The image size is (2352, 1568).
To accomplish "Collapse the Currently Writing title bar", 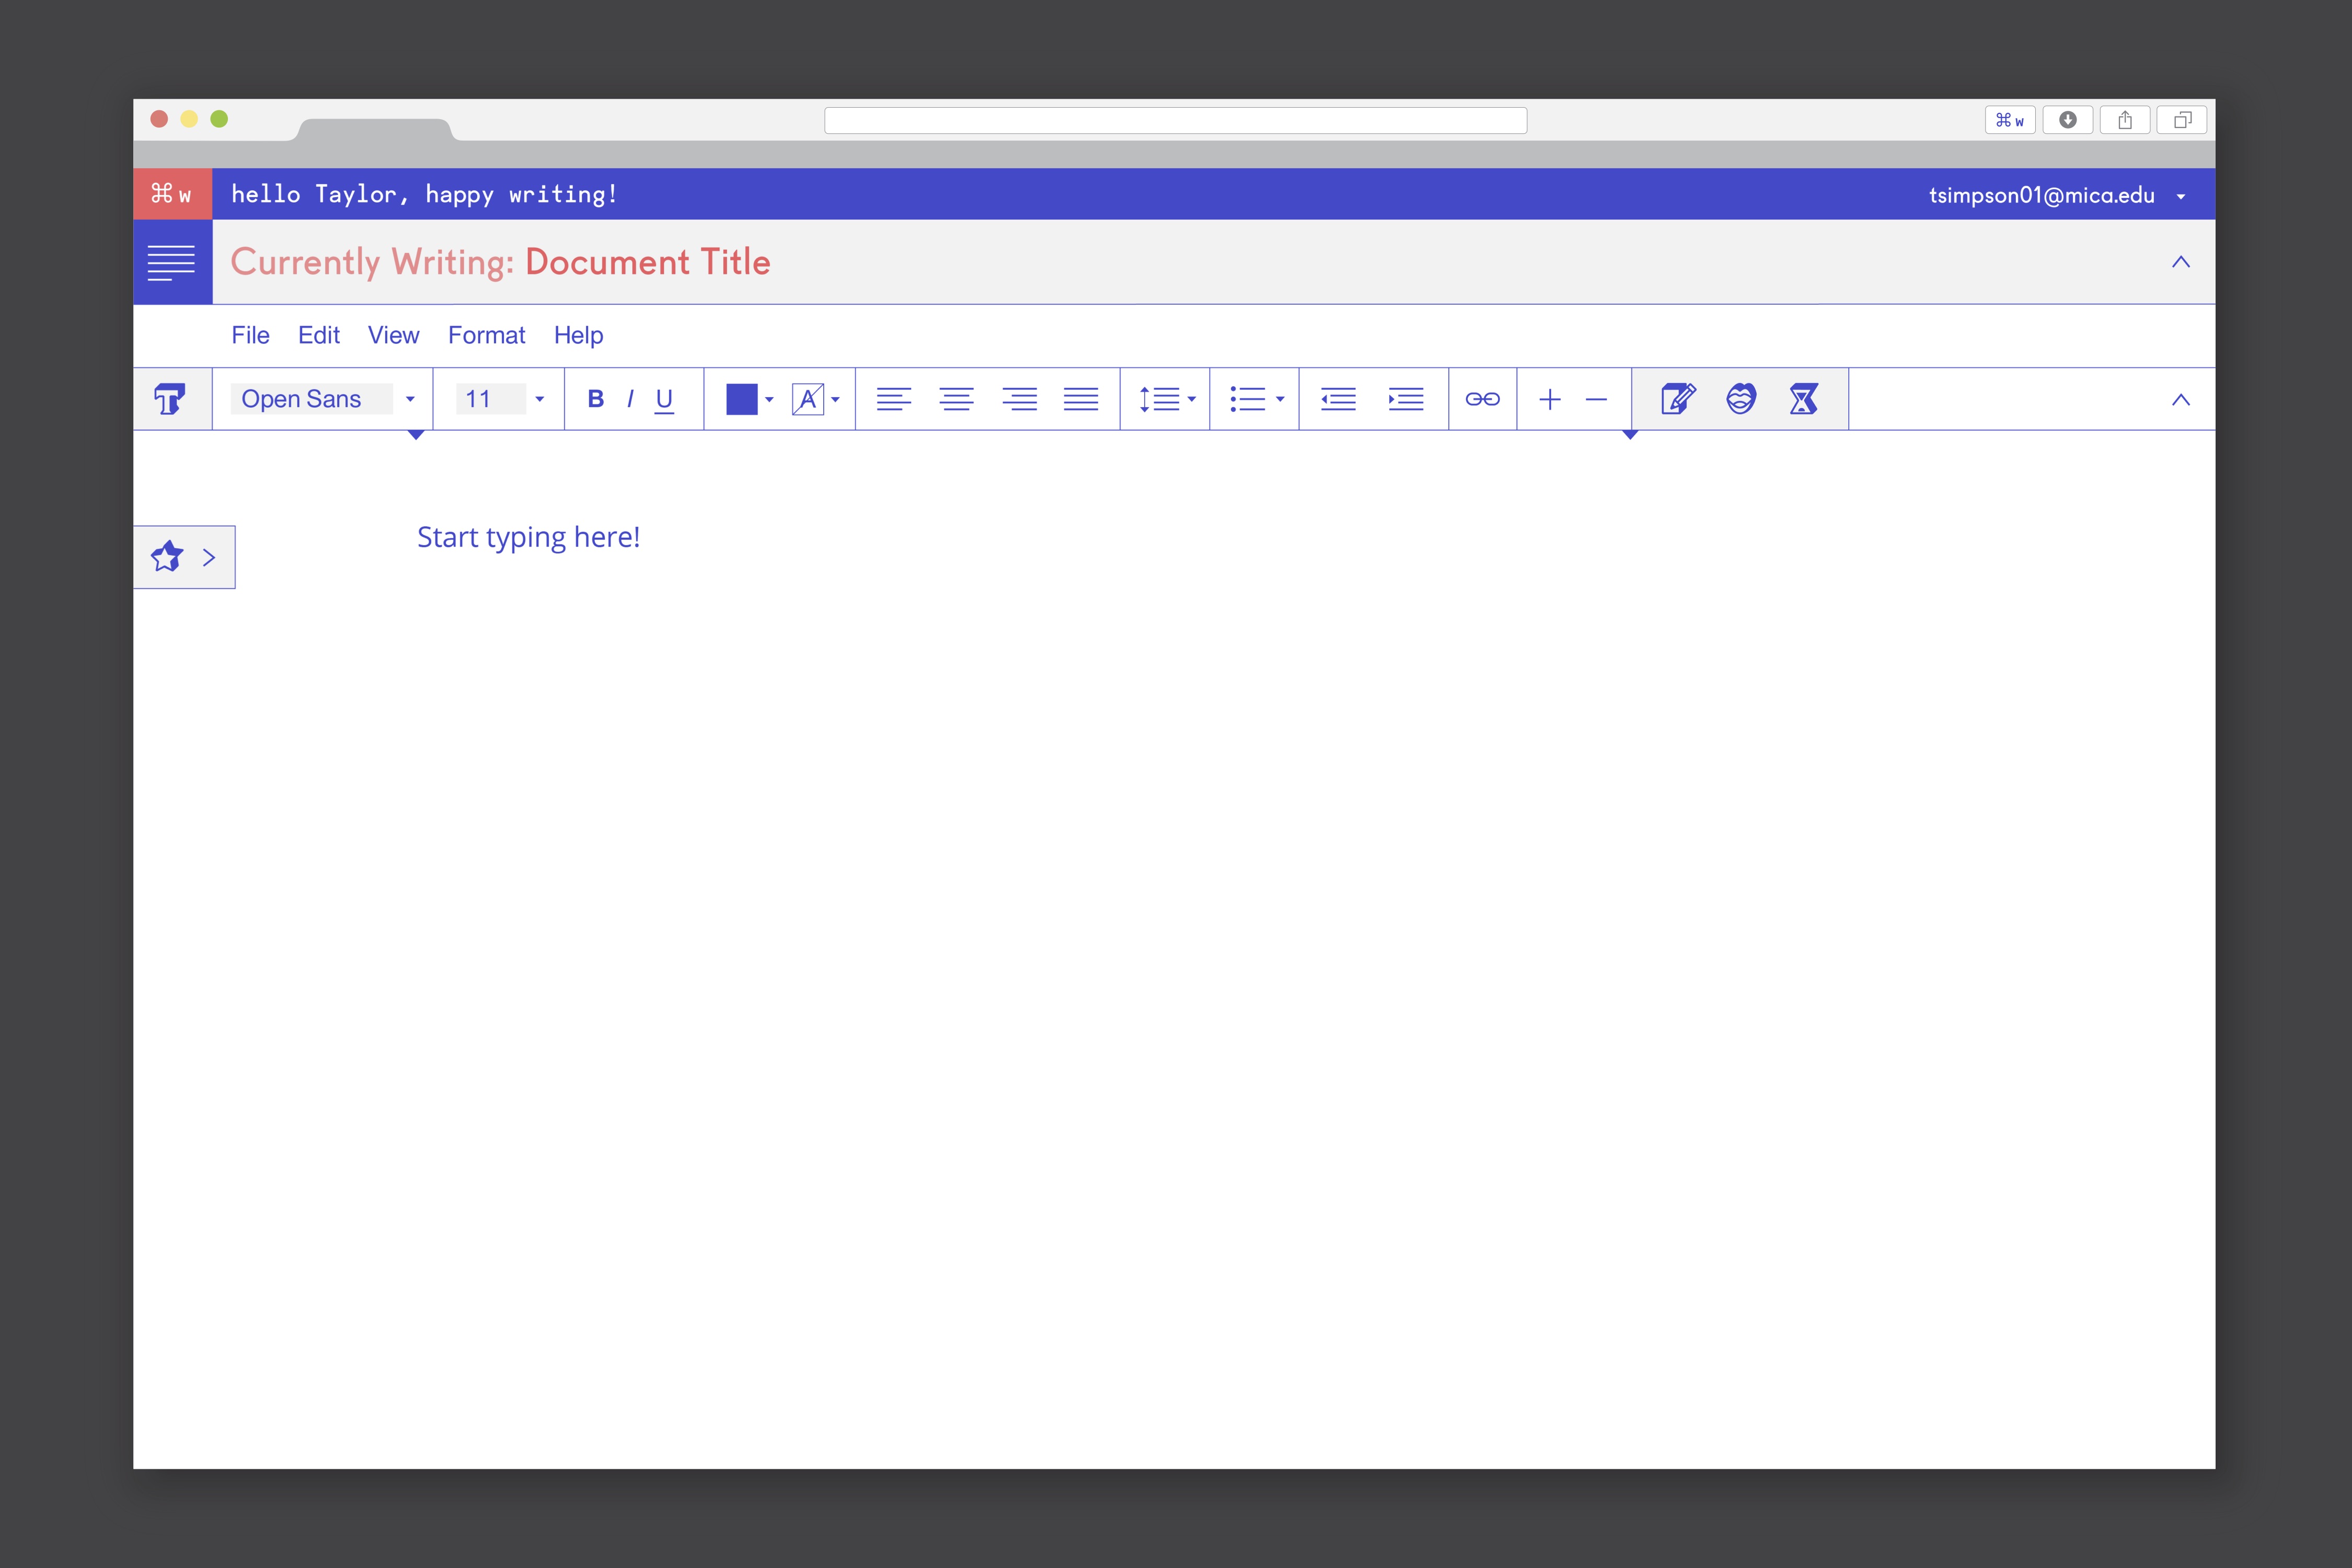I will [2181, 262].
